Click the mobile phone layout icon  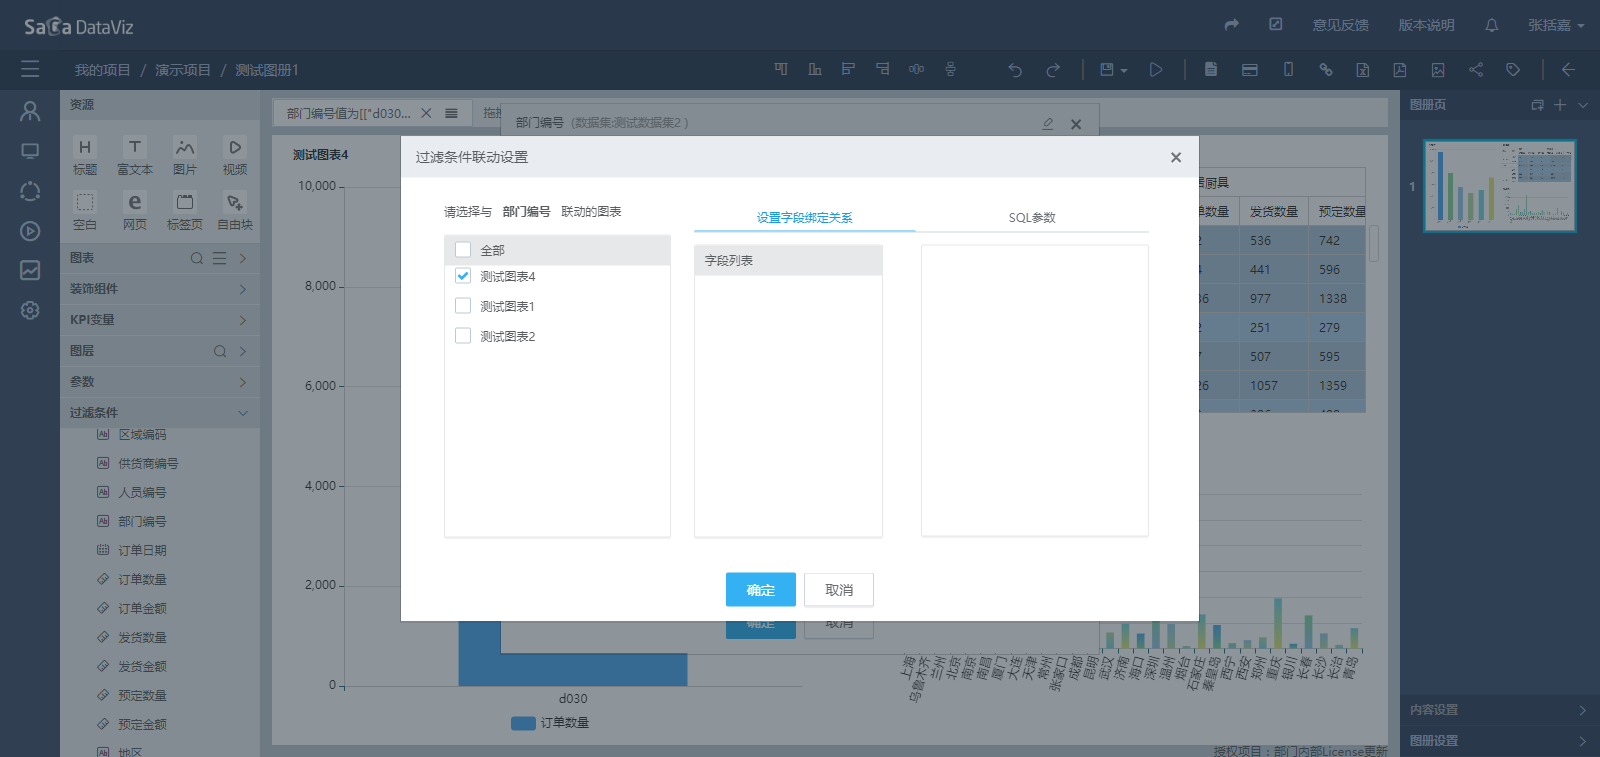(x=1288, y=70)
